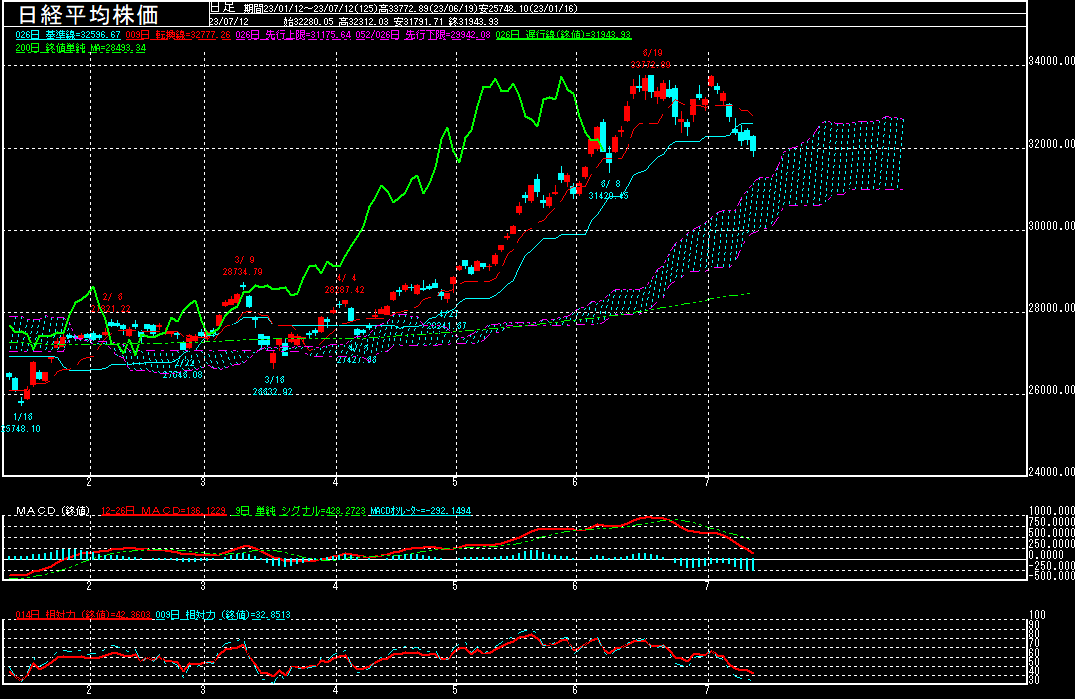Click the 34000.00 price axis label

tap(1051, 61)
